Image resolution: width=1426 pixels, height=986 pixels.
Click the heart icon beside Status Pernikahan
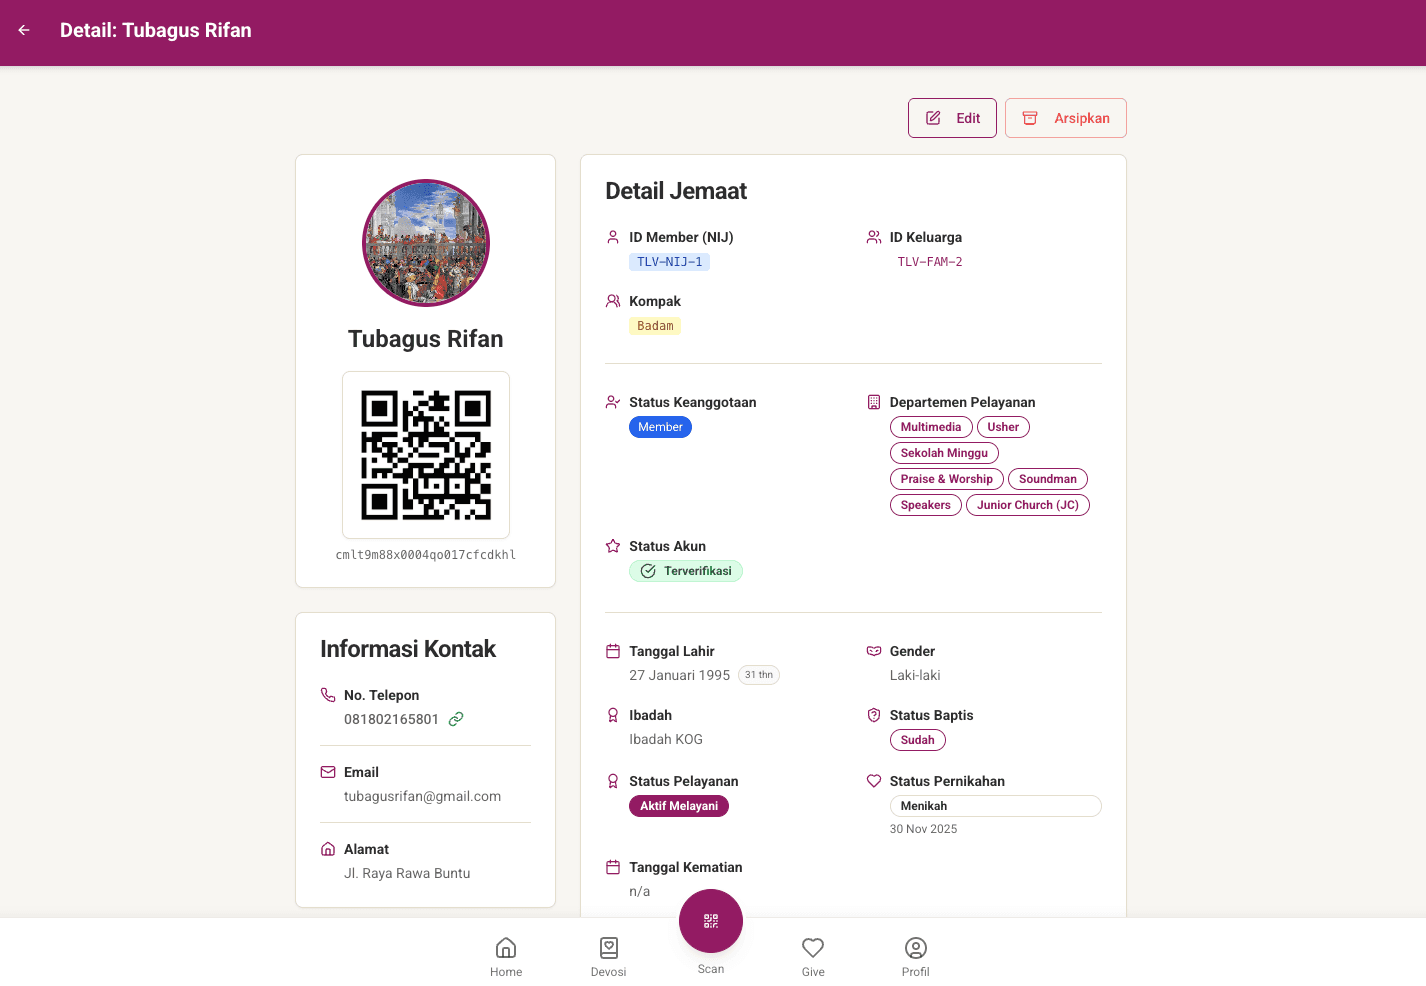pos(874,781)
